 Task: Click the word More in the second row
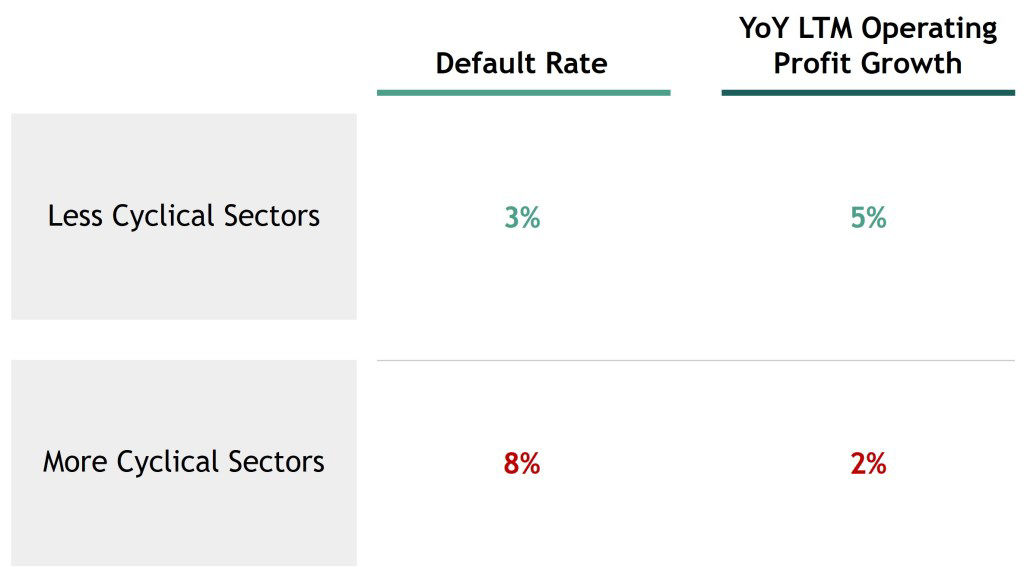click(75, 462)
